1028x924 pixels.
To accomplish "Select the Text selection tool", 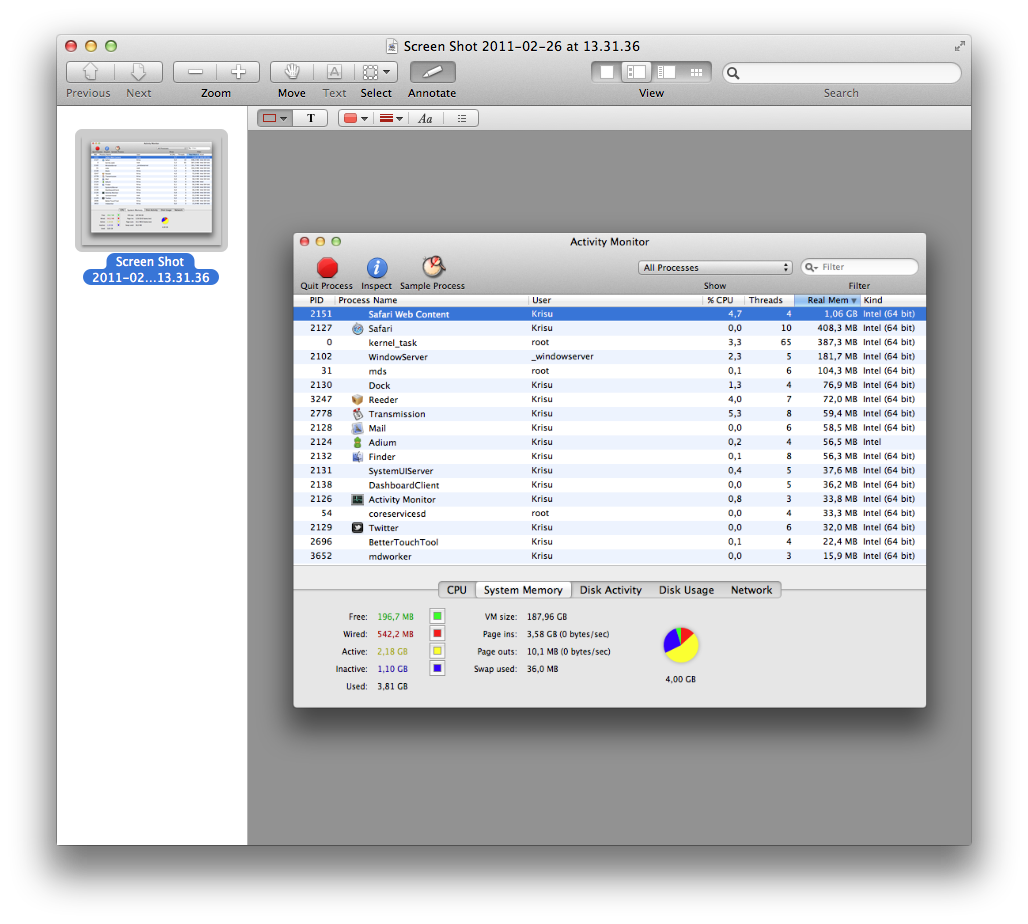I will click(334, 71).
